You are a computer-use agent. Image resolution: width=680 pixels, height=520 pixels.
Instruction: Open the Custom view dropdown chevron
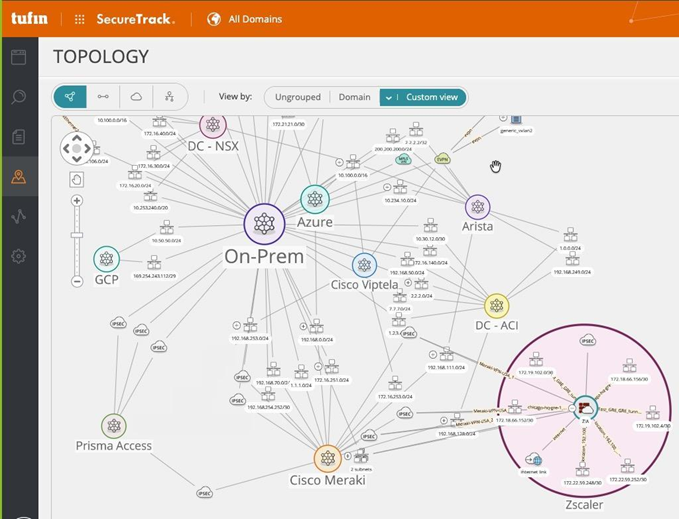coord(389,97)
